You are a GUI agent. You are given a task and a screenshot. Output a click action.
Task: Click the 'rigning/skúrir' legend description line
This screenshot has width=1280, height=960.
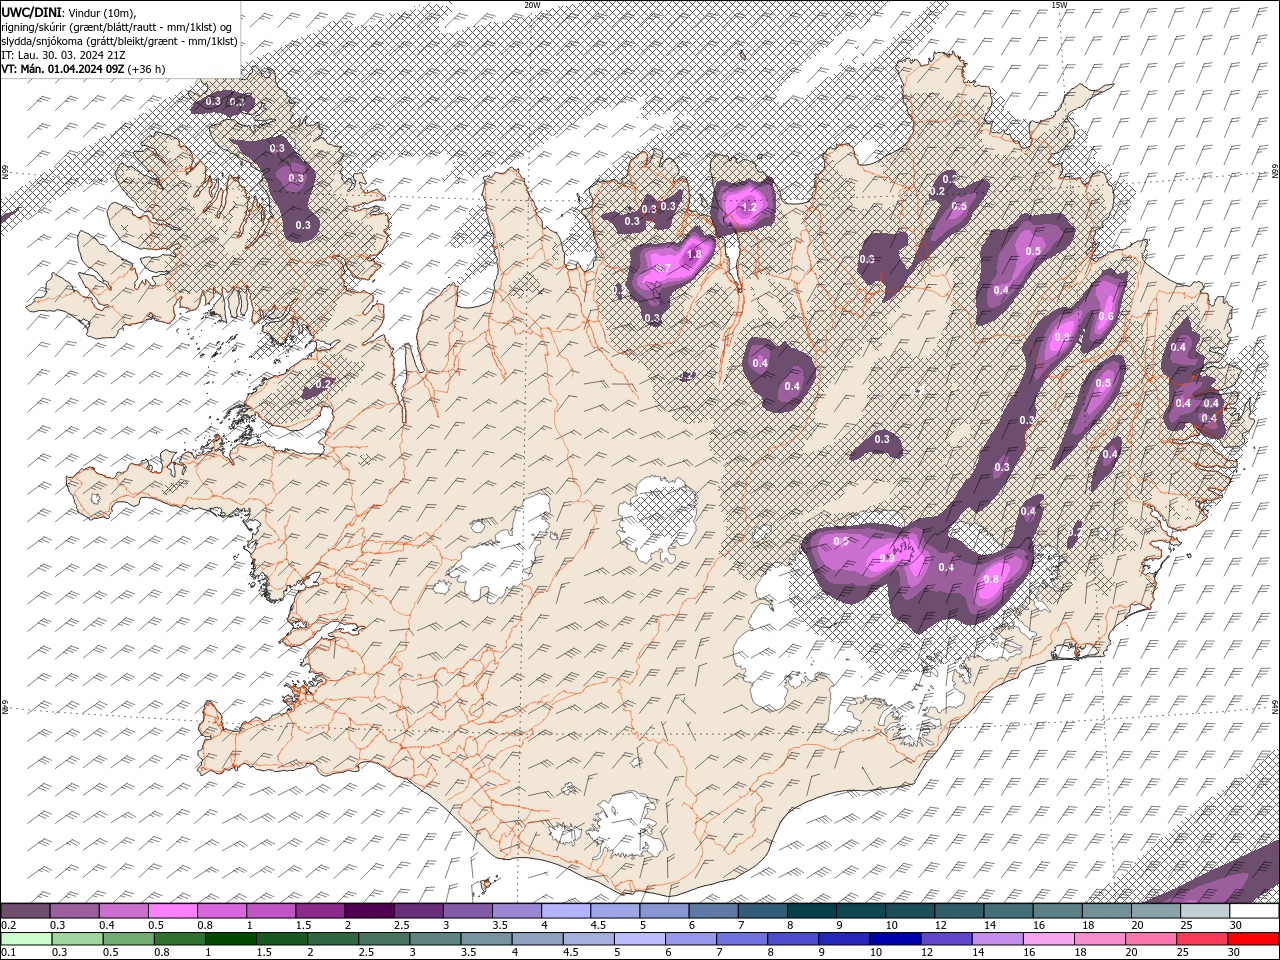[117, 27]
